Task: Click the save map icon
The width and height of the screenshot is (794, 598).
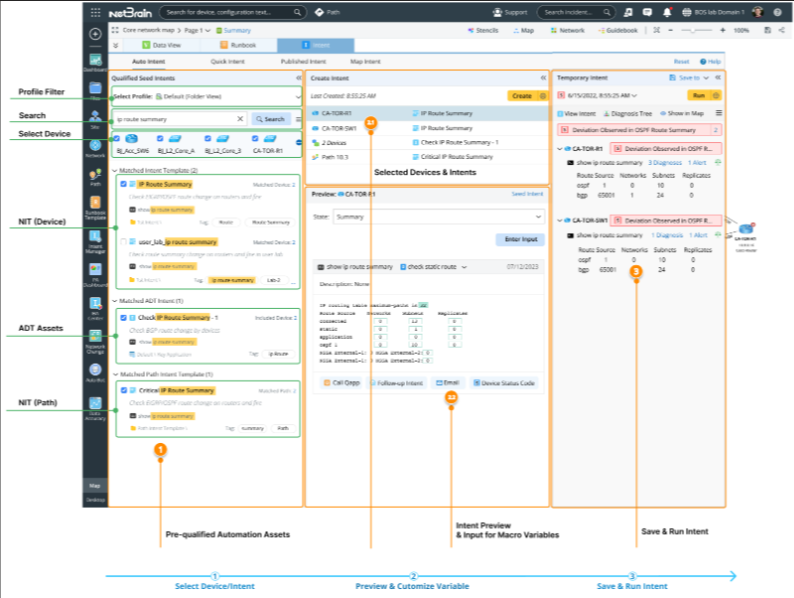Action: tap(768, 30)
